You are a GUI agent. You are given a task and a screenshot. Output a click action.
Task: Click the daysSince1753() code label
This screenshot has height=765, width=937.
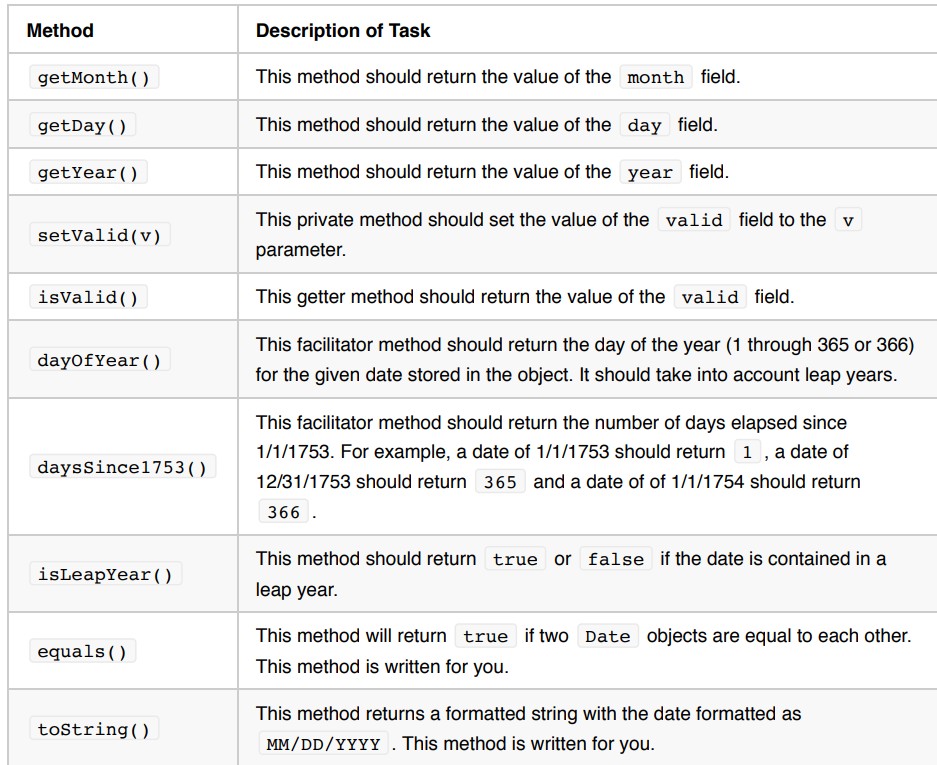point(123,467)
